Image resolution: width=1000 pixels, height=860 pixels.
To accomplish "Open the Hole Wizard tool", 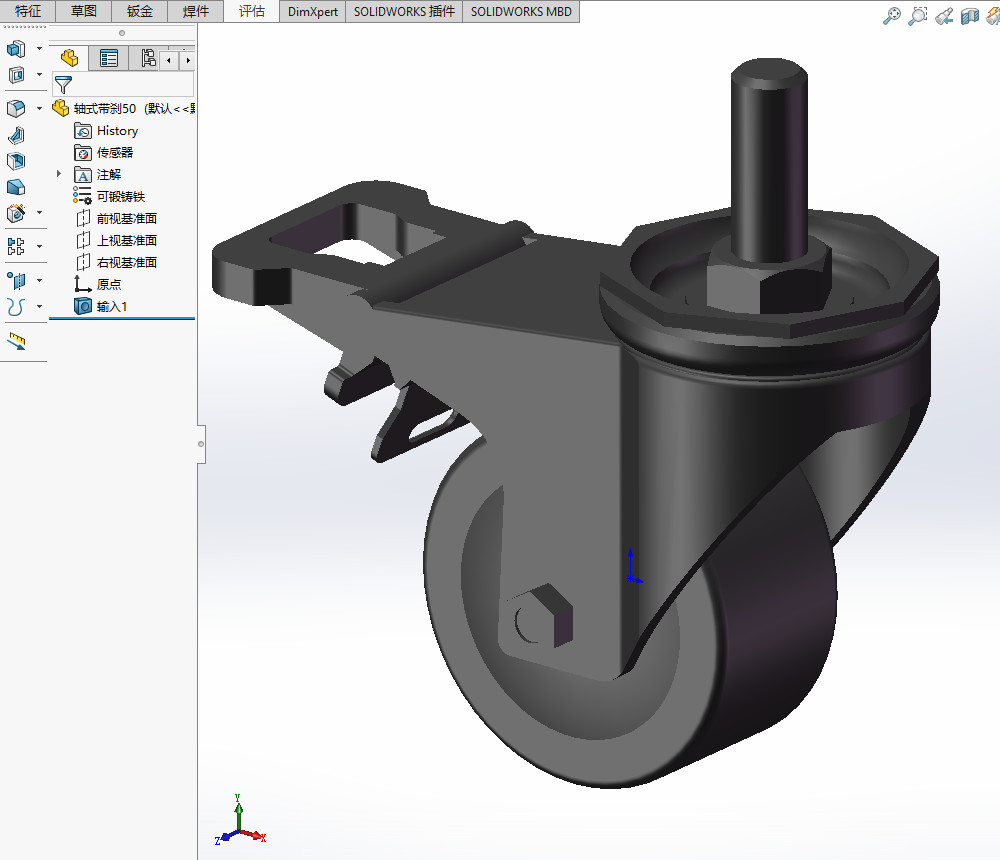I will pos(16,213).
